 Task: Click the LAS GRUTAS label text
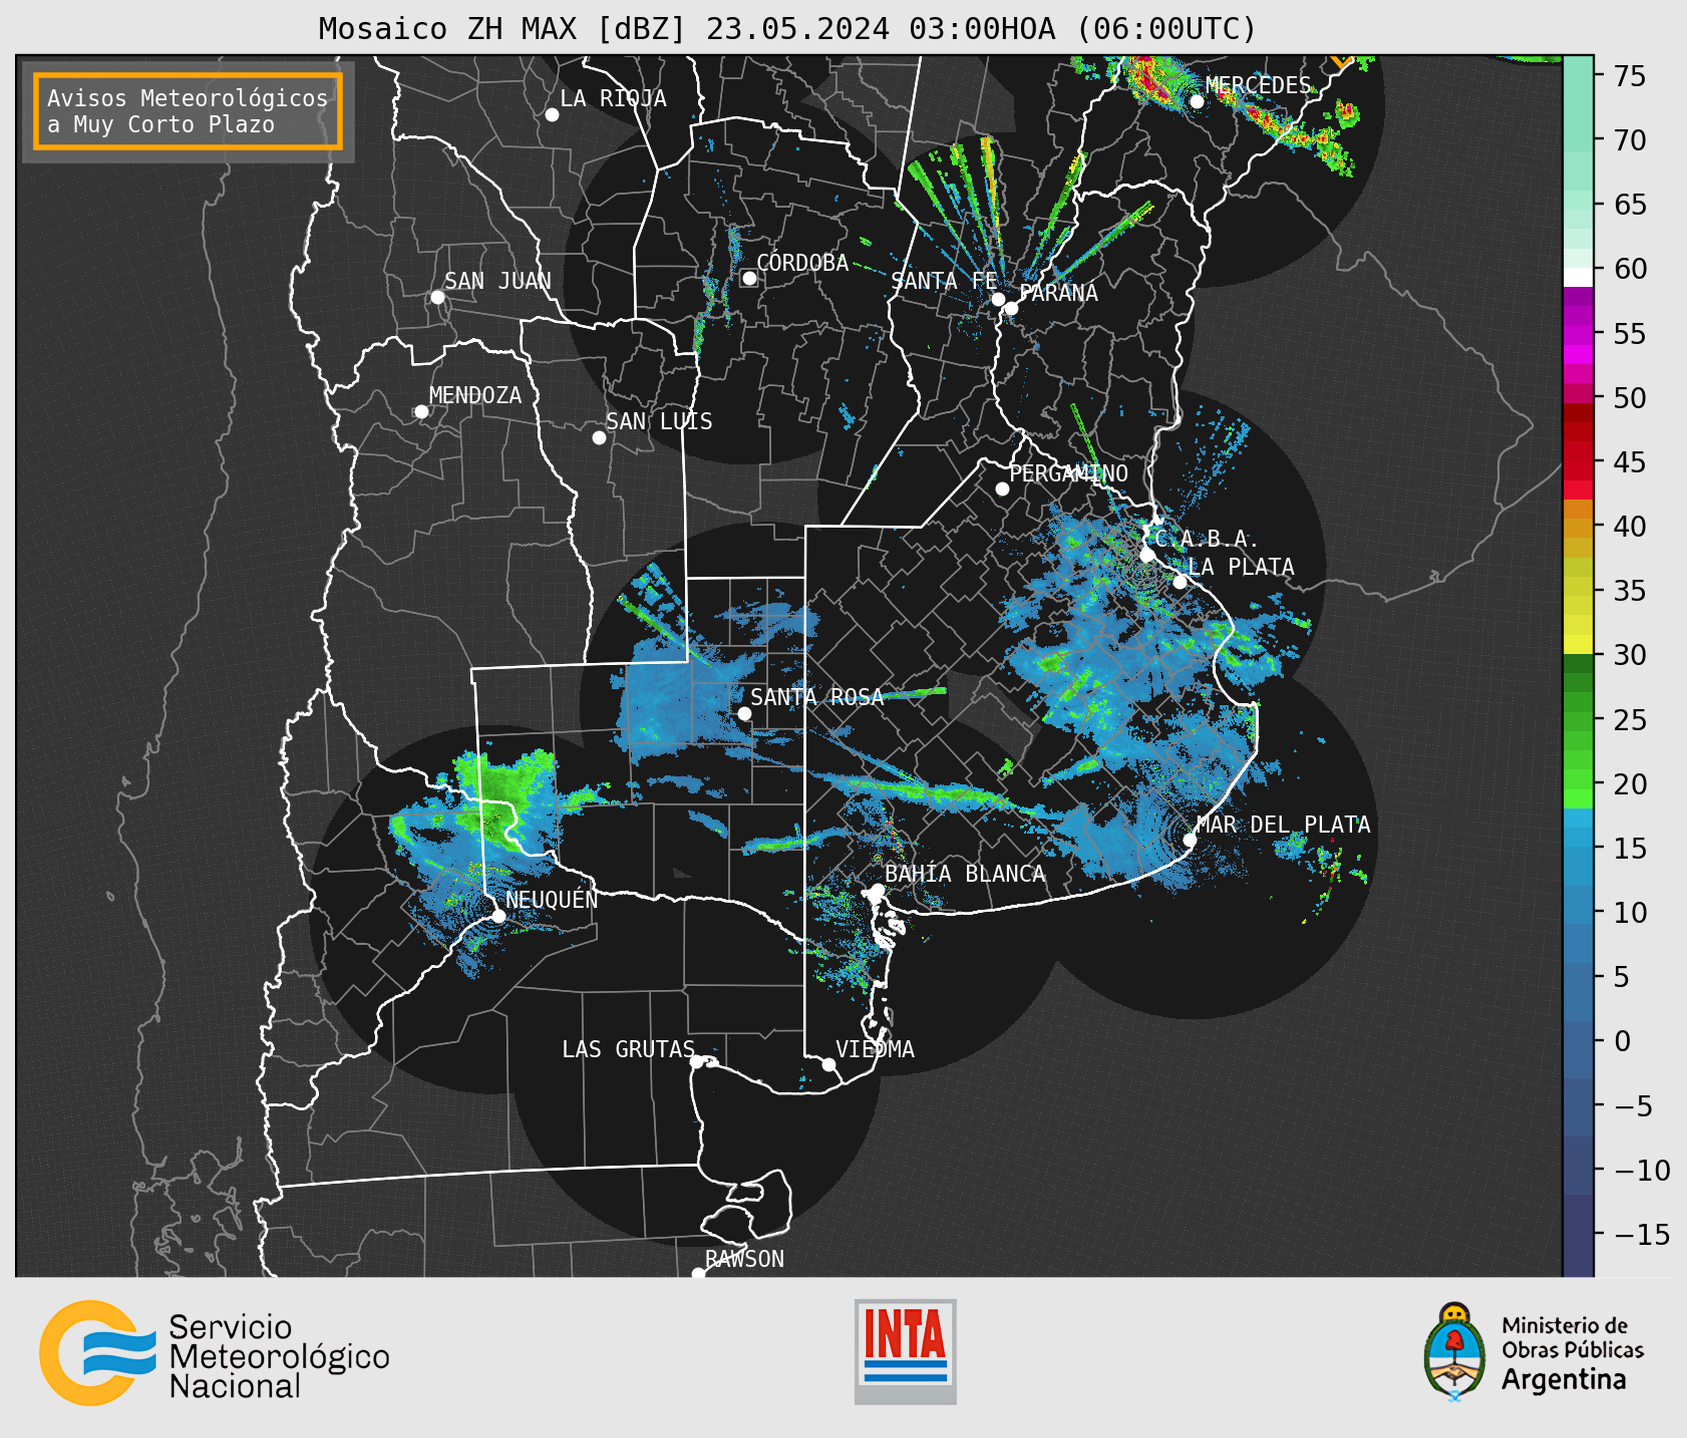click(628, 1049)
